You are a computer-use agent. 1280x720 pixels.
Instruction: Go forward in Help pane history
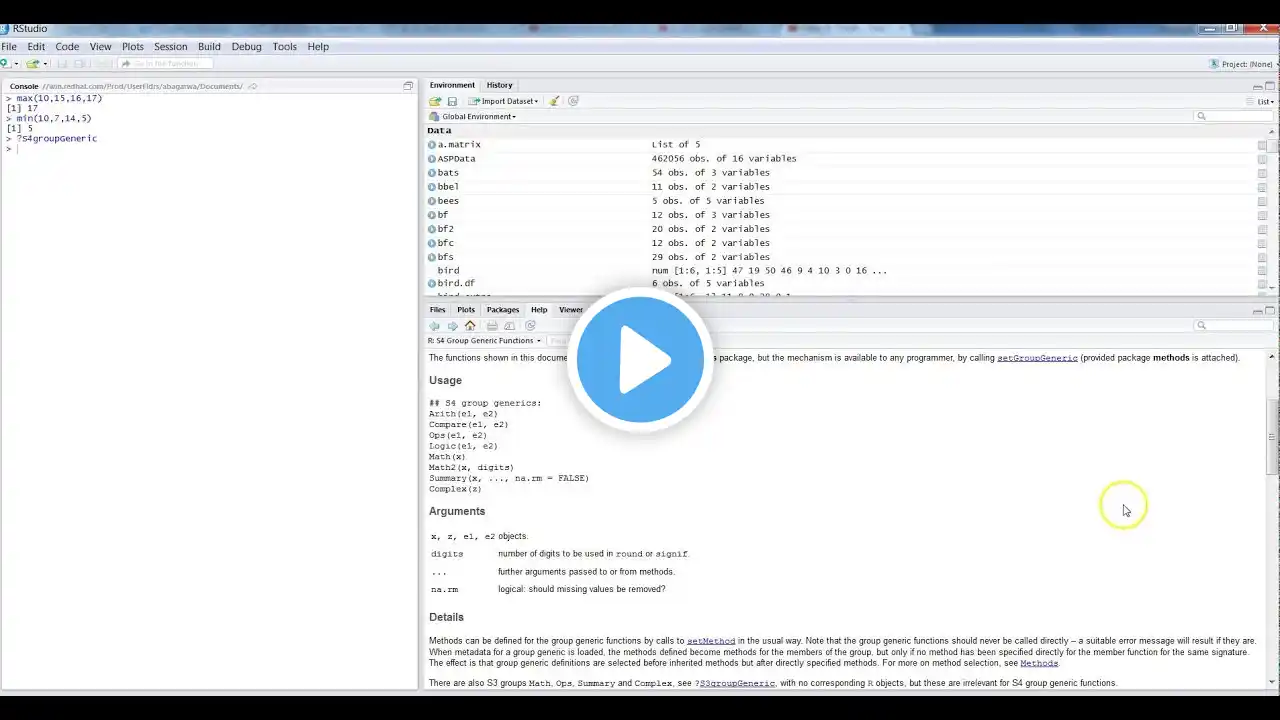pos(452,326)
